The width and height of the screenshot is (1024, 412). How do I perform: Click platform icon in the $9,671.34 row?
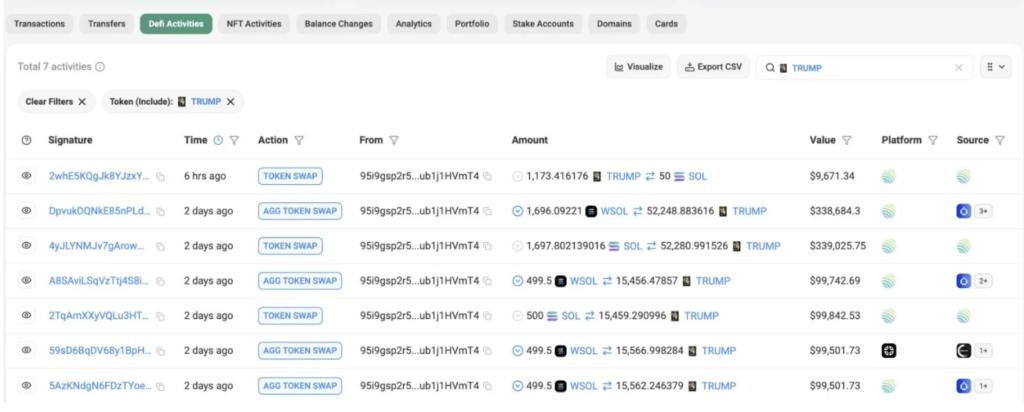[888, 176]
